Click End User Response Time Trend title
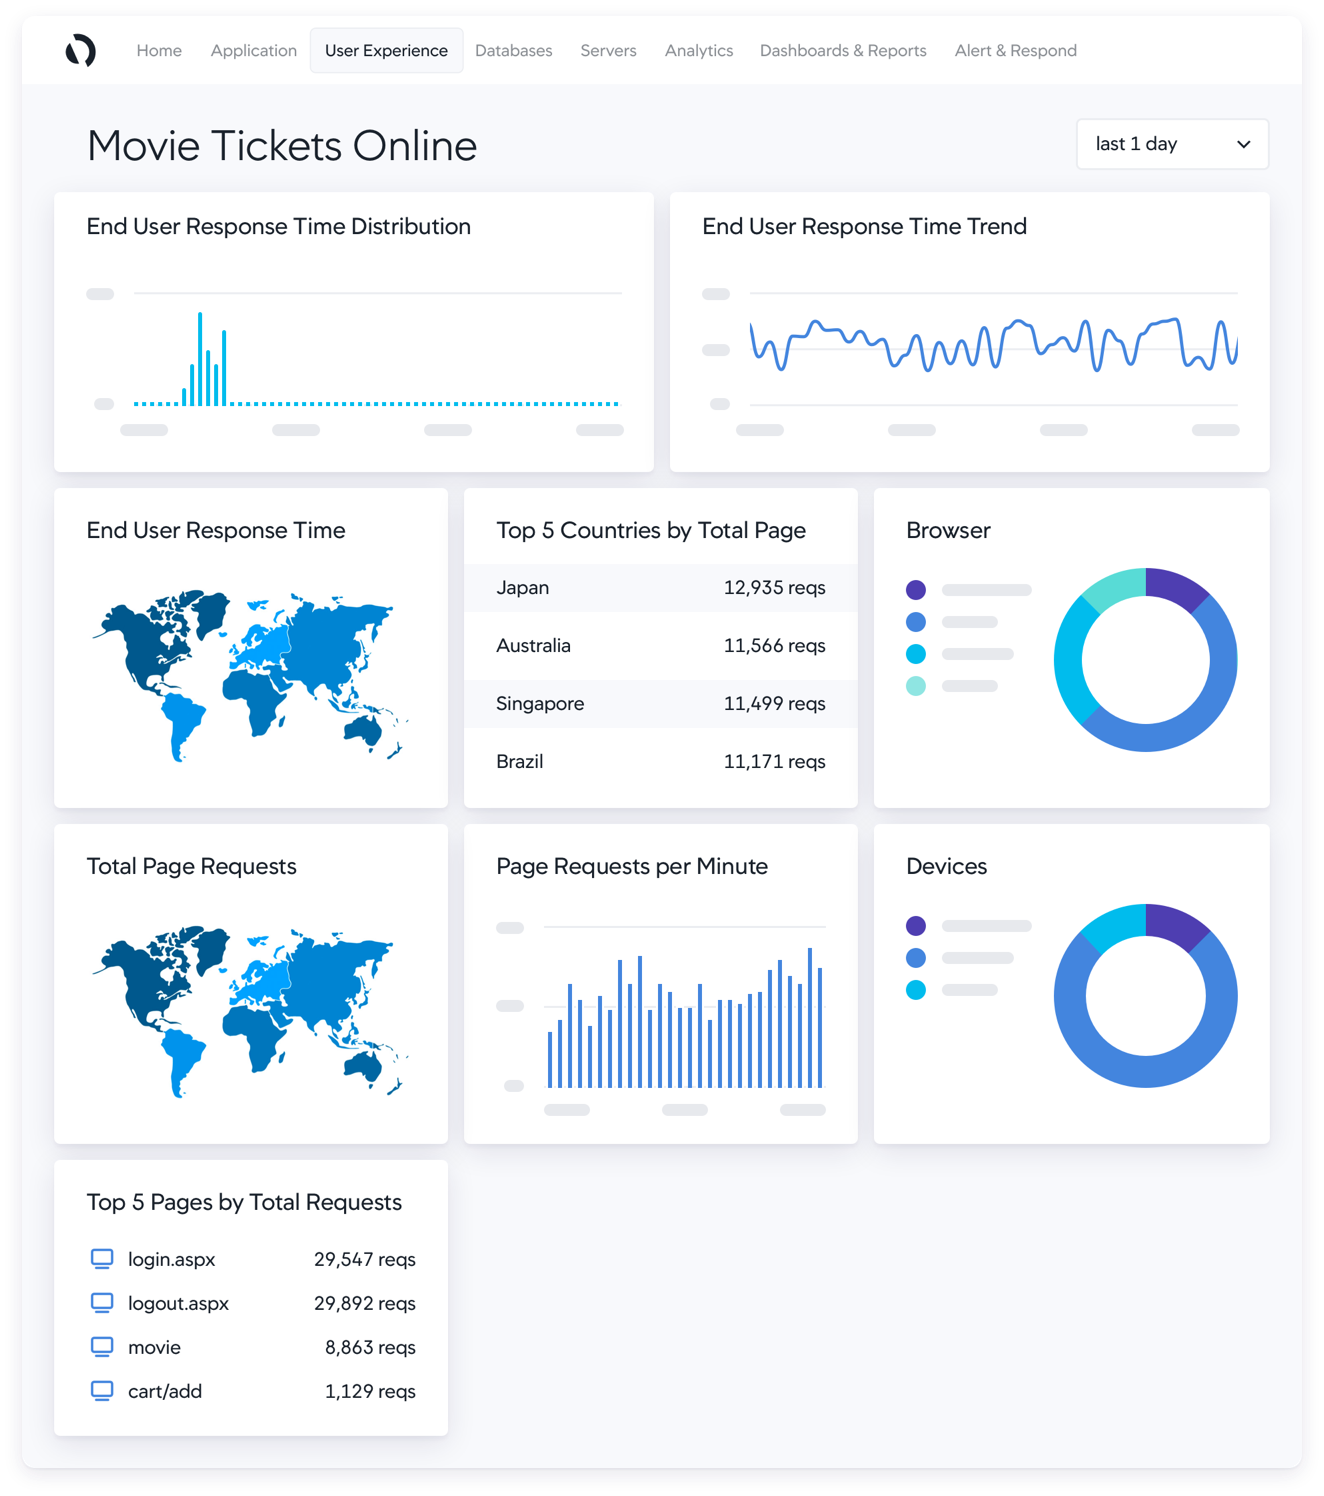Image resolution: width=1324 pixels, height=1496 pixels. click(865, 227)
